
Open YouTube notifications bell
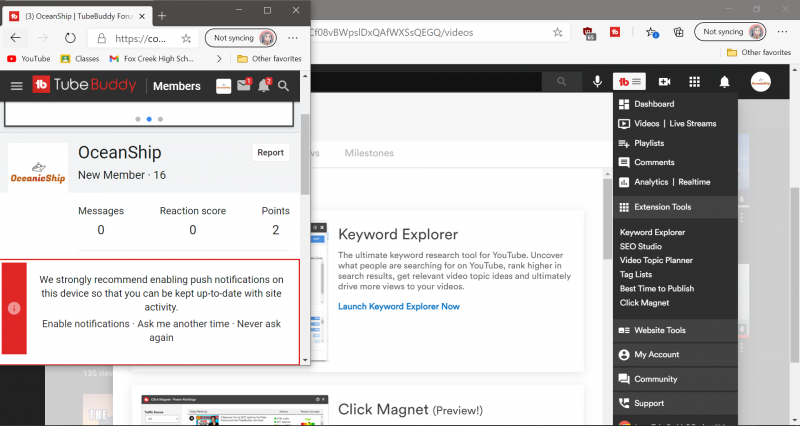(725, 82)
